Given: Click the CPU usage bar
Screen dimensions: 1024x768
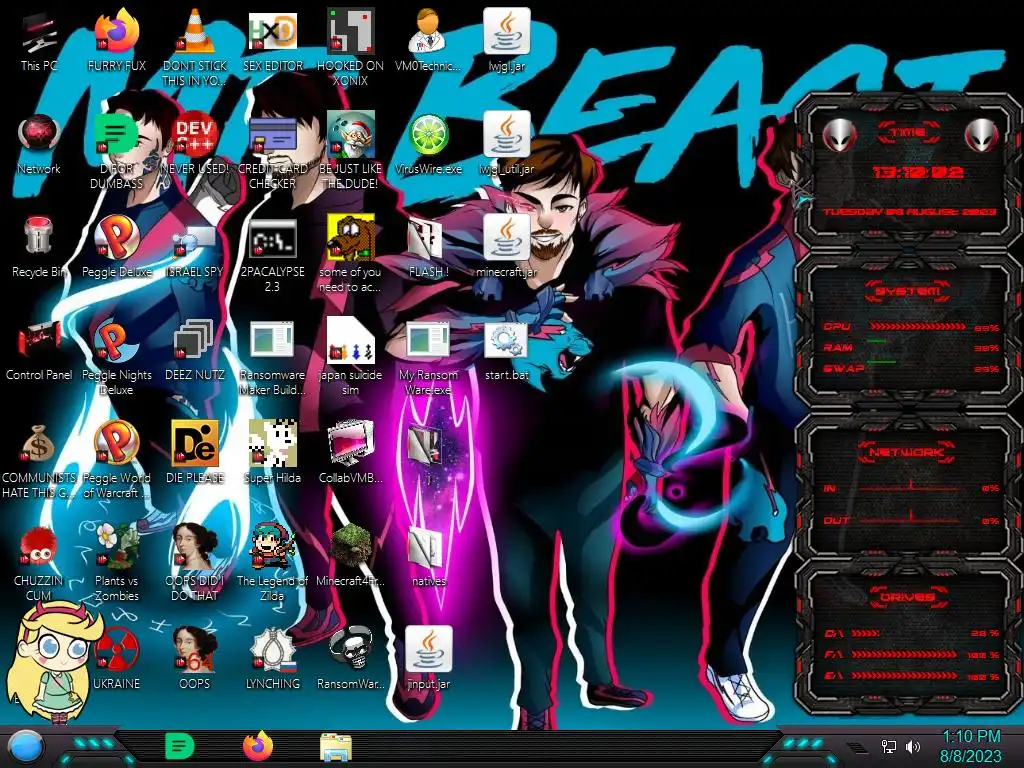Looking at the screenshot, I should 918,327.
